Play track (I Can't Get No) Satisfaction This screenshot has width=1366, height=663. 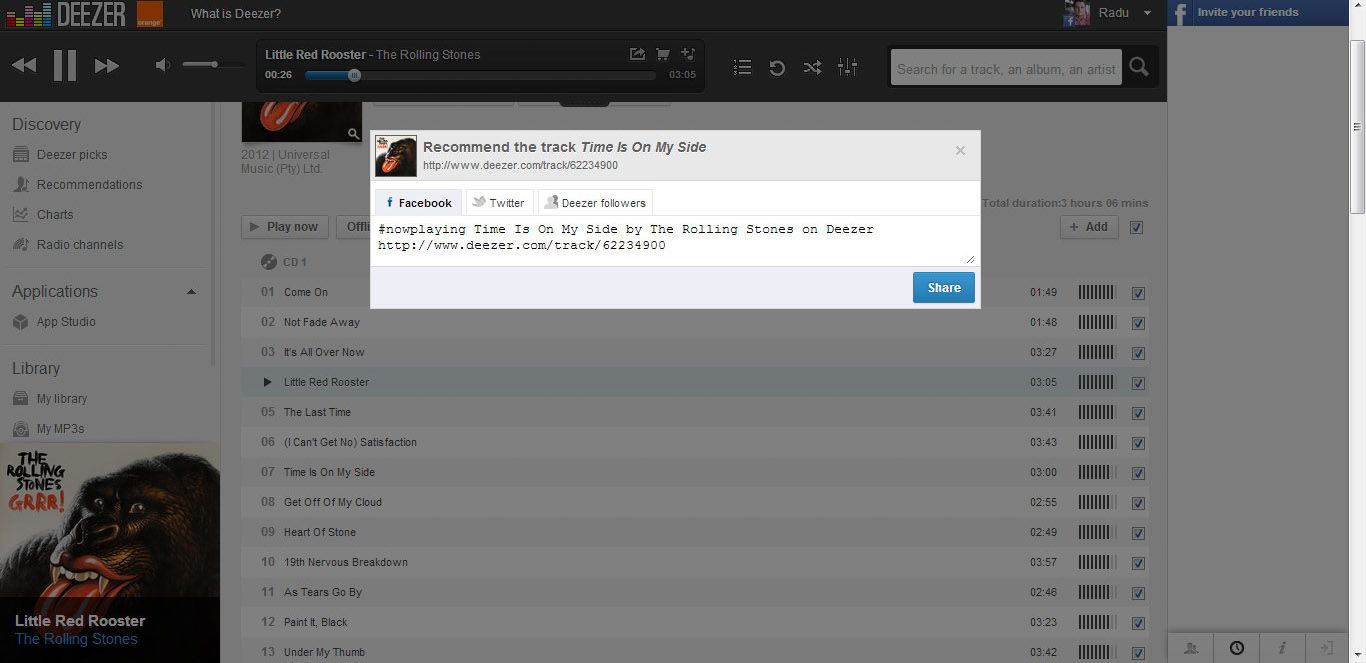pyautogui.click(x=350, y=442)
